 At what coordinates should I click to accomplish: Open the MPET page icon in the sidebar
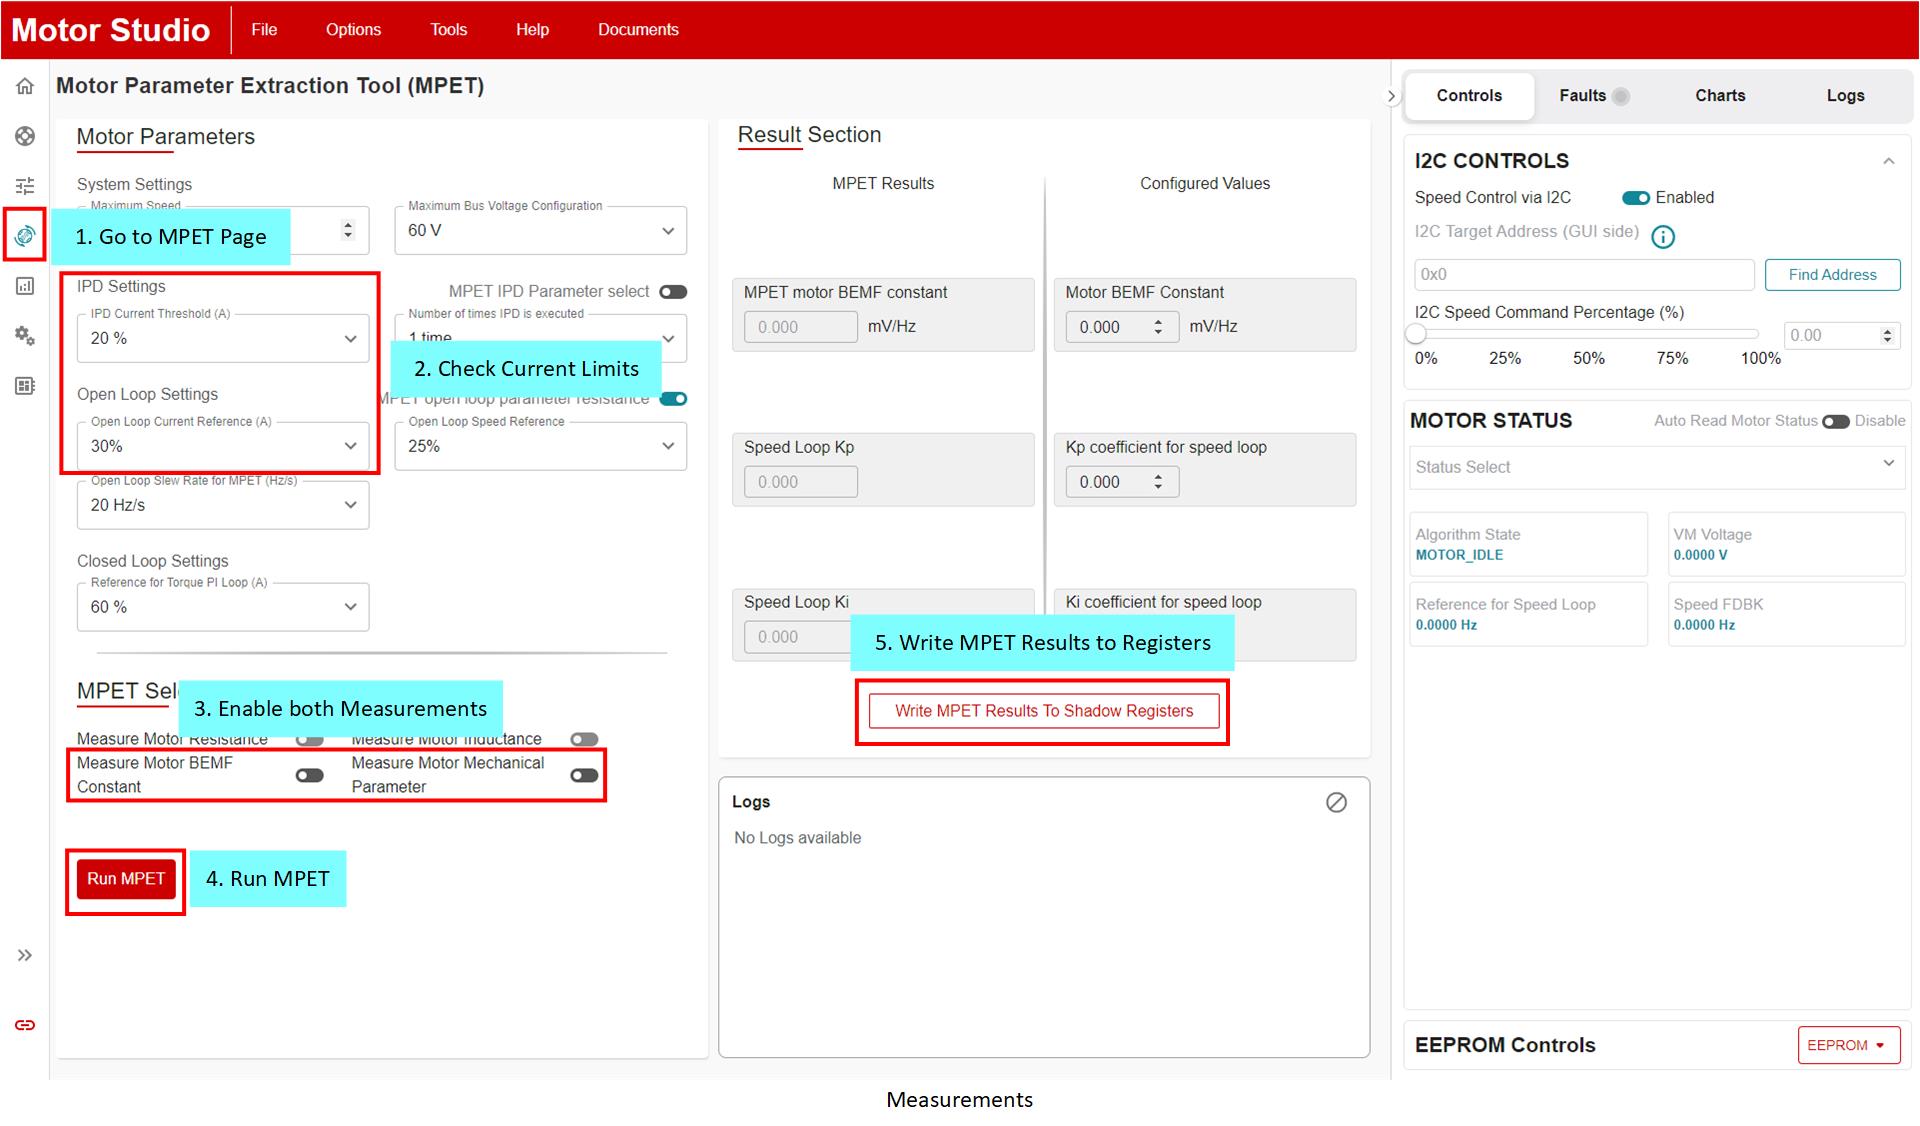(x=25, y=235)
